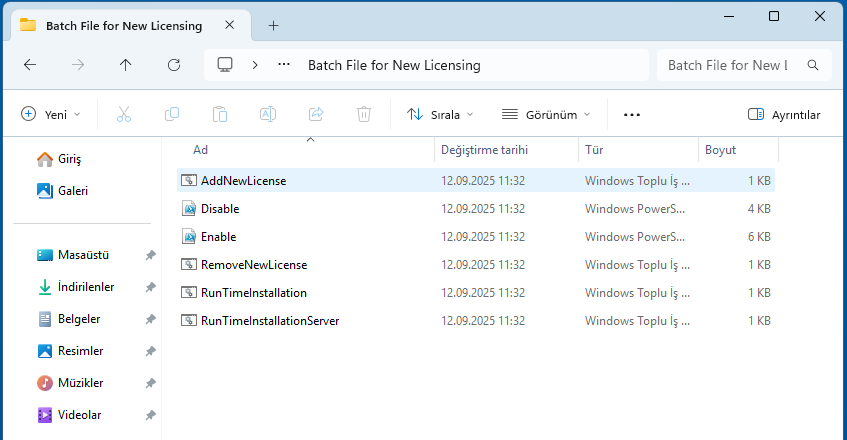Select the Enable PowerShell script file

coord(218,237)
